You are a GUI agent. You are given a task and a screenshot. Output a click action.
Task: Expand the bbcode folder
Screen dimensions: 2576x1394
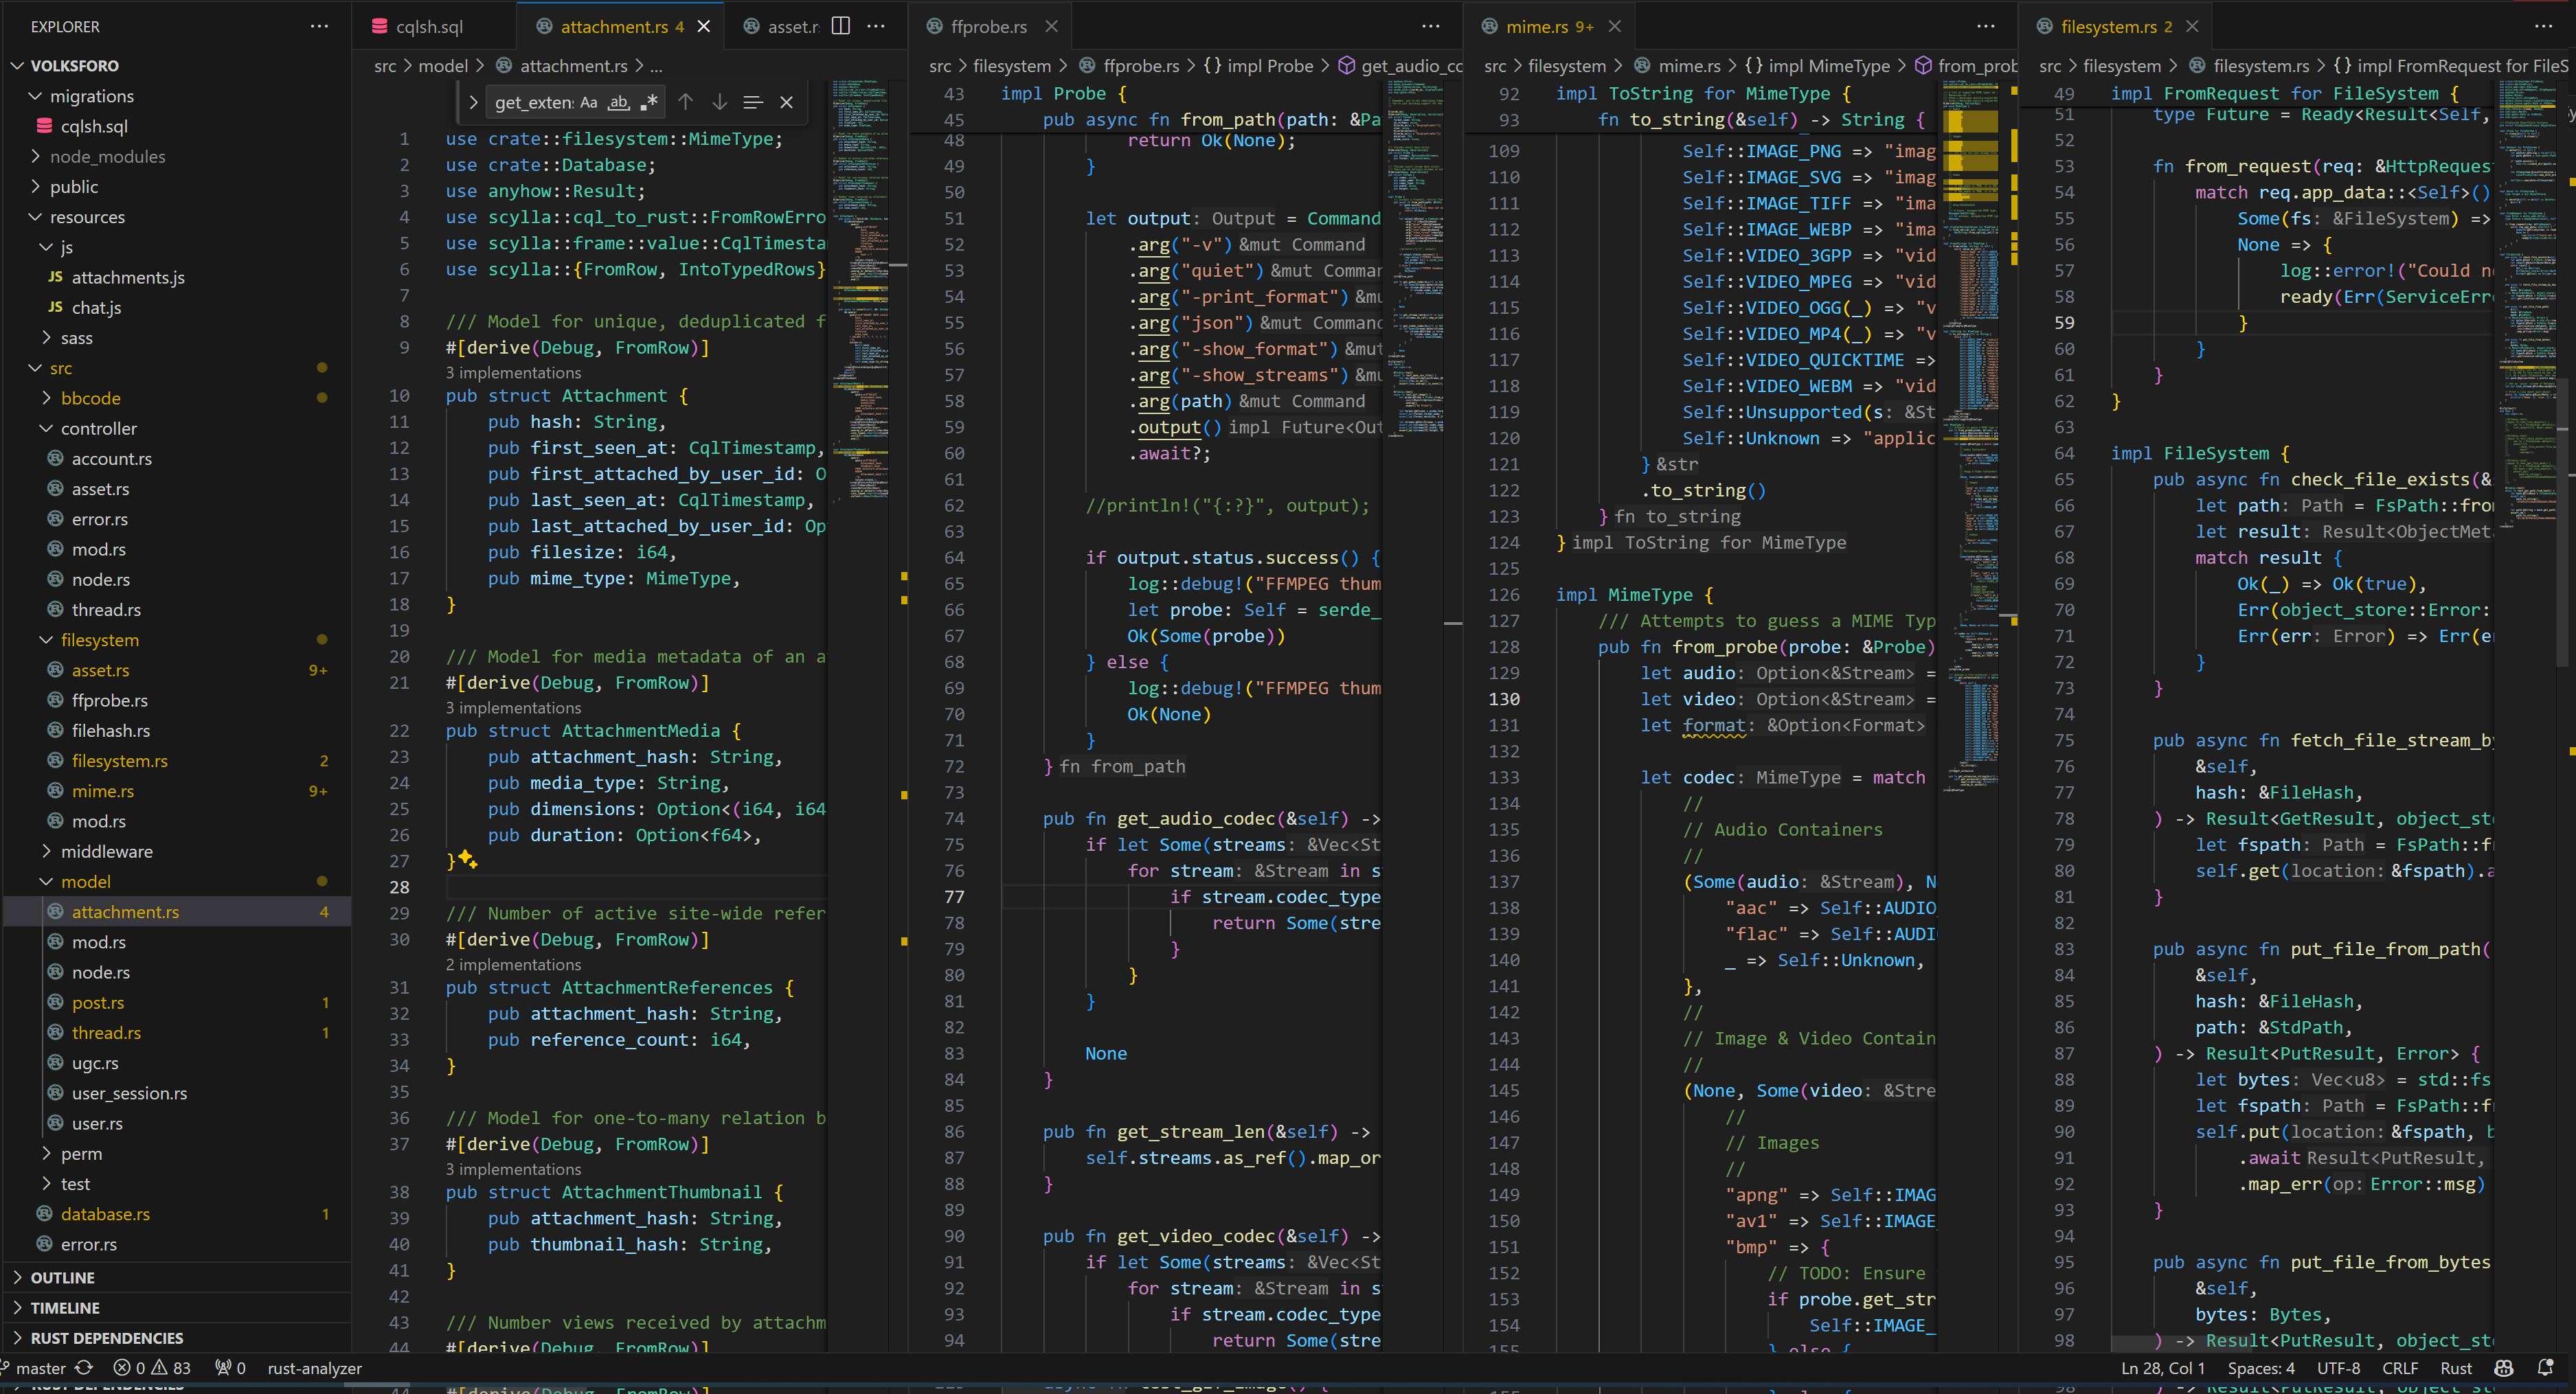(x=176, y=398)
